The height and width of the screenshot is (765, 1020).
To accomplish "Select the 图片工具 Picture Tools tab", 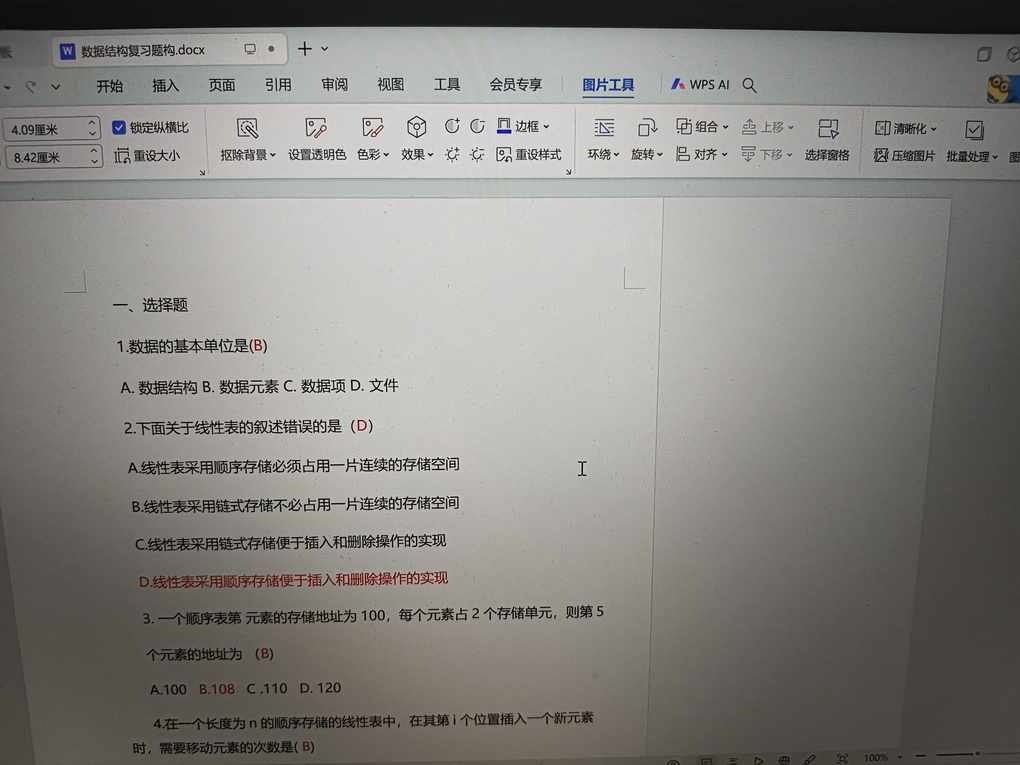I will pyautogui.click(x=608, y=85).
